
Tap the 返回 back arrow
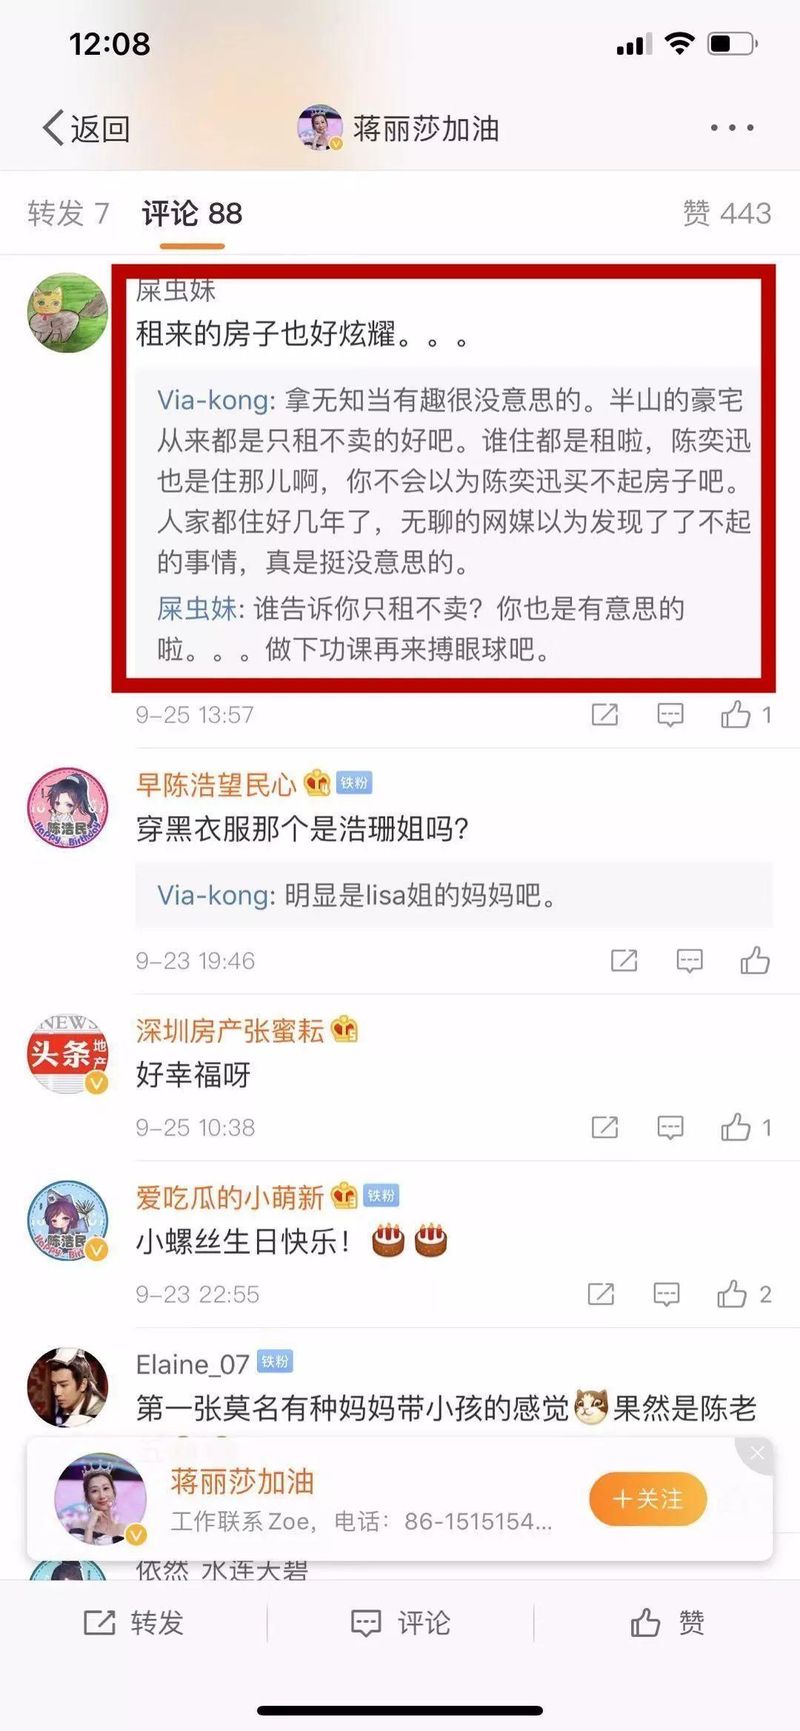pyautogui.click(x=85, y=128)
